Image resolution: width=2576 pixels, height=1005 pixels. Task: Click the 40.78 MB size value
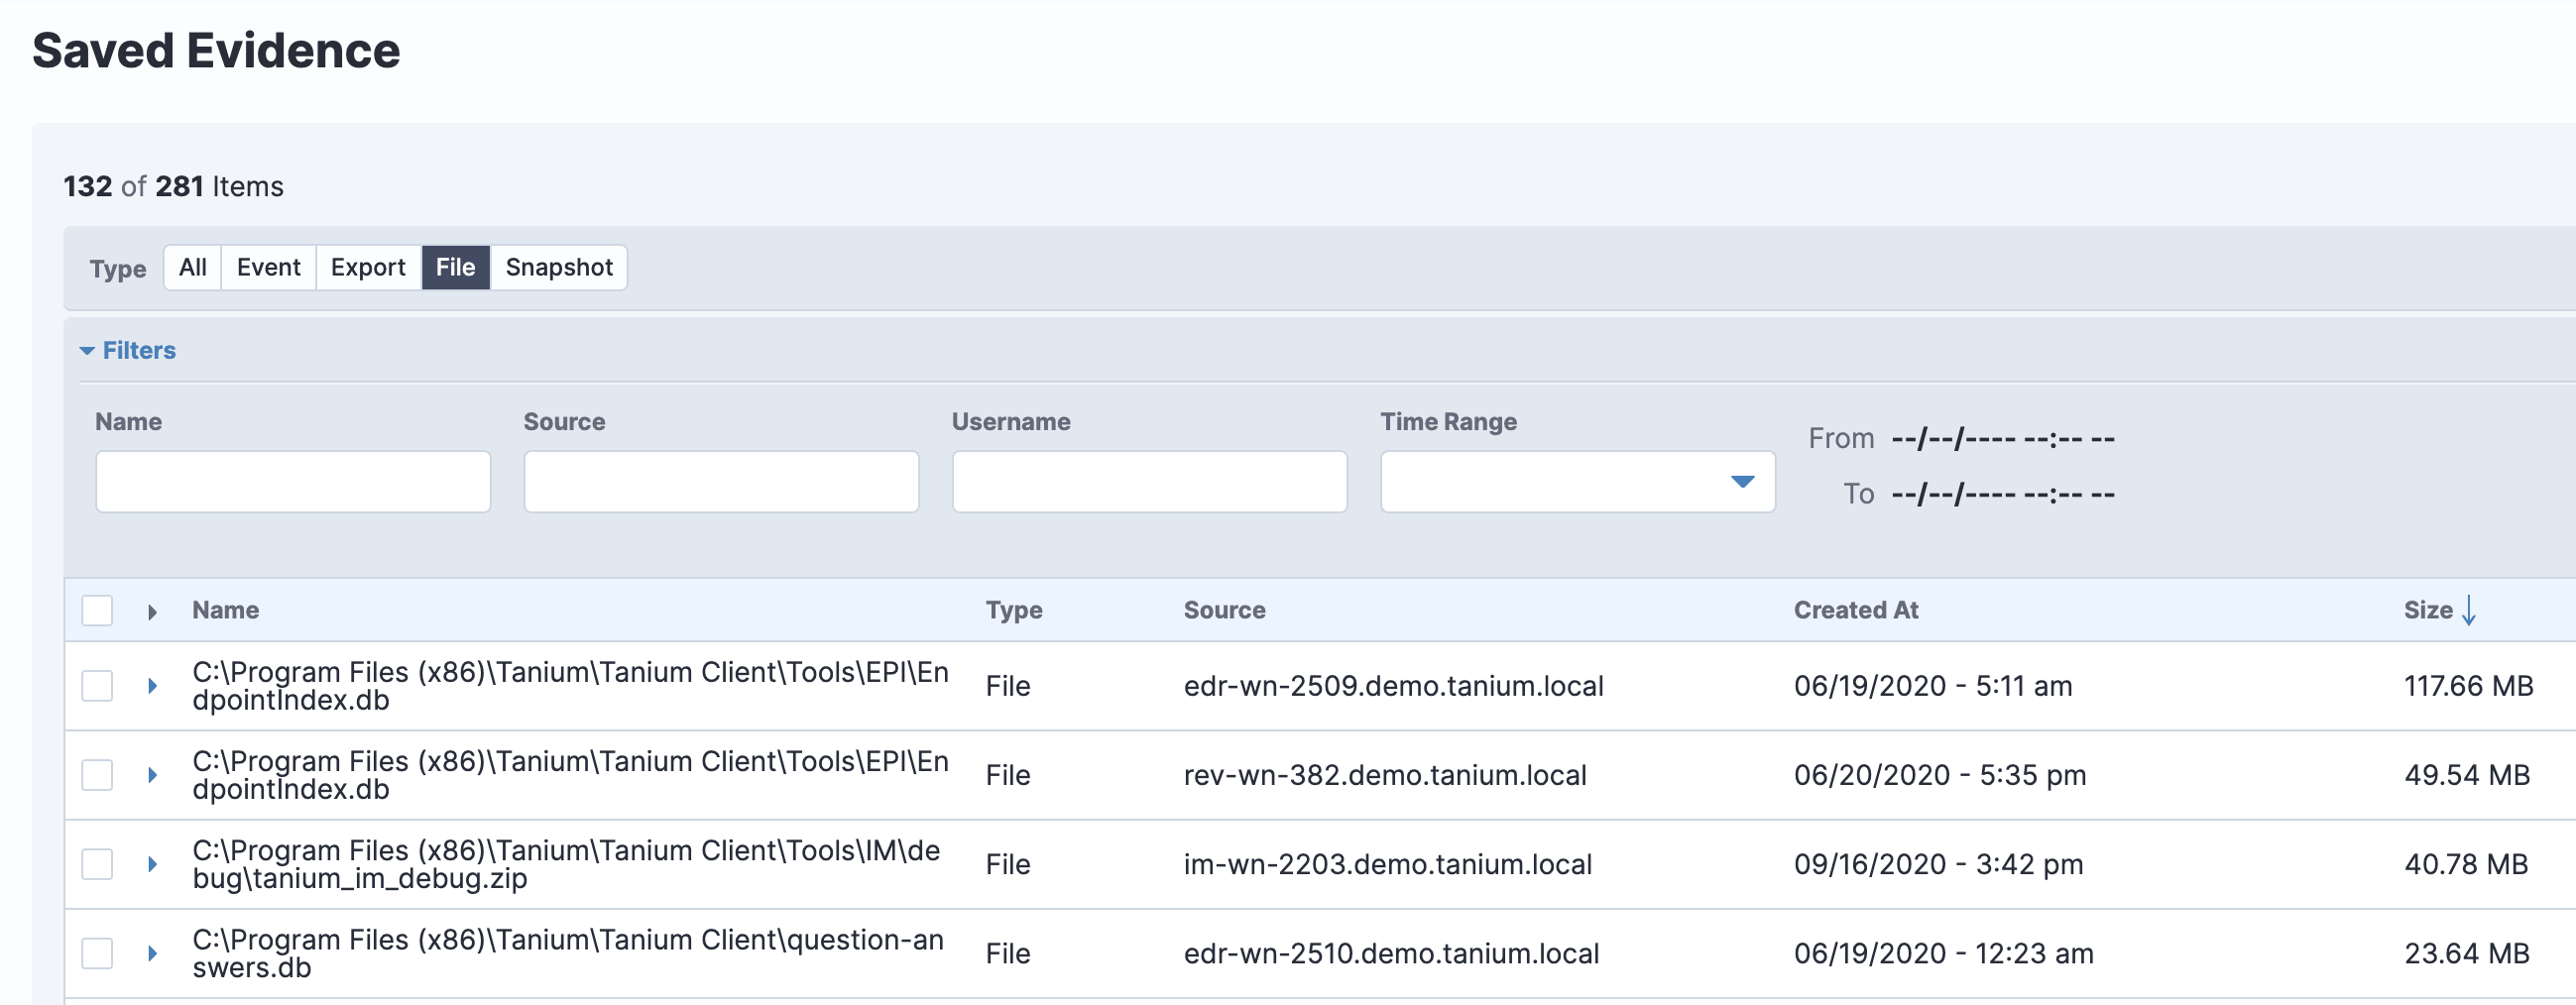pyautogui.click(x=2466, y=864)
